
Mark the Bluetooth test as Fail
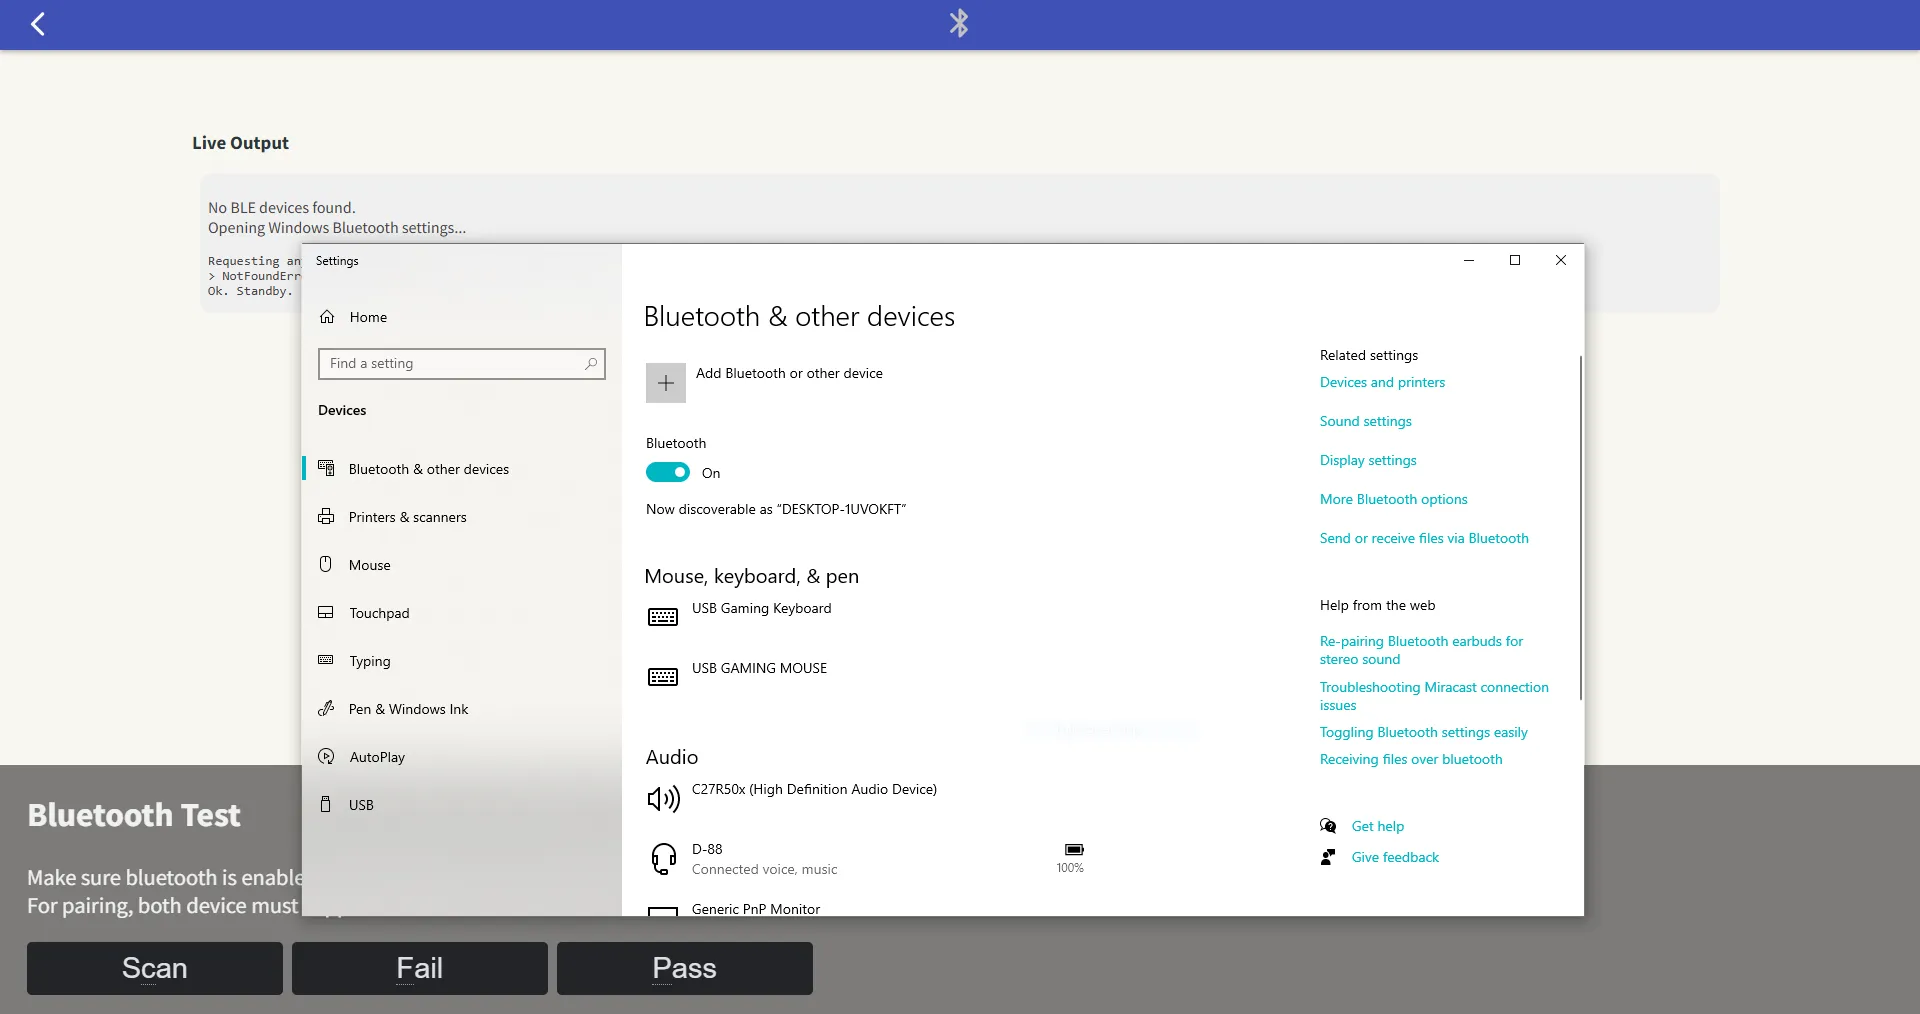pos(420,968)
